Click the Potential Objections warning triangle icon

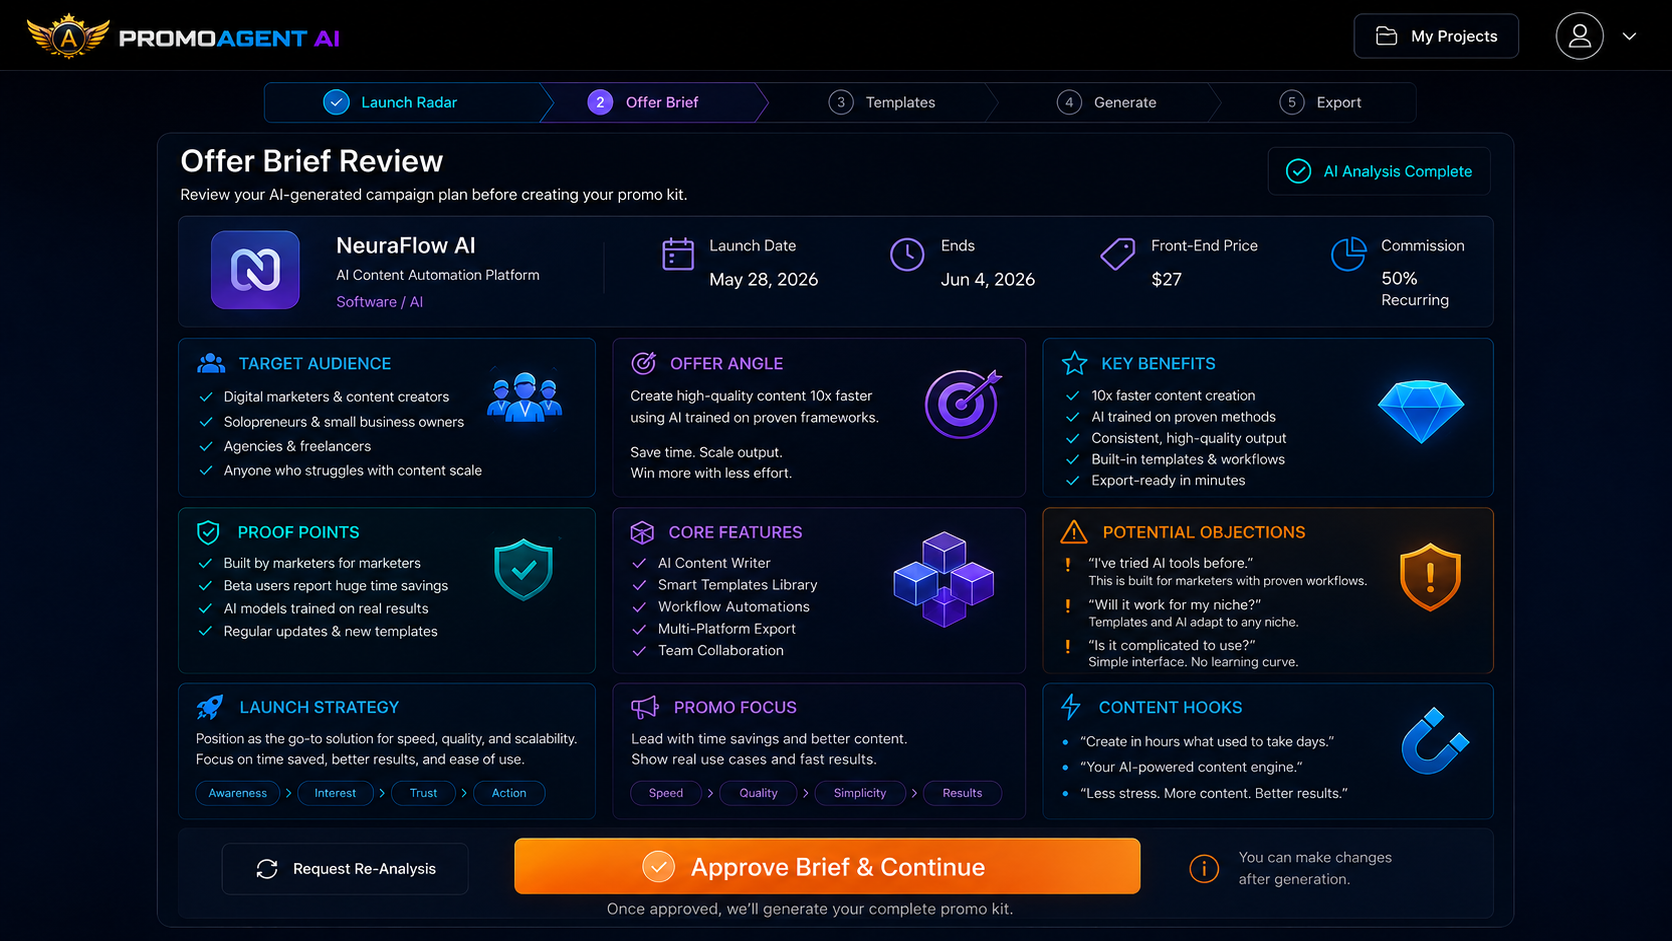pyautogui.click(x=1074, y=532)
